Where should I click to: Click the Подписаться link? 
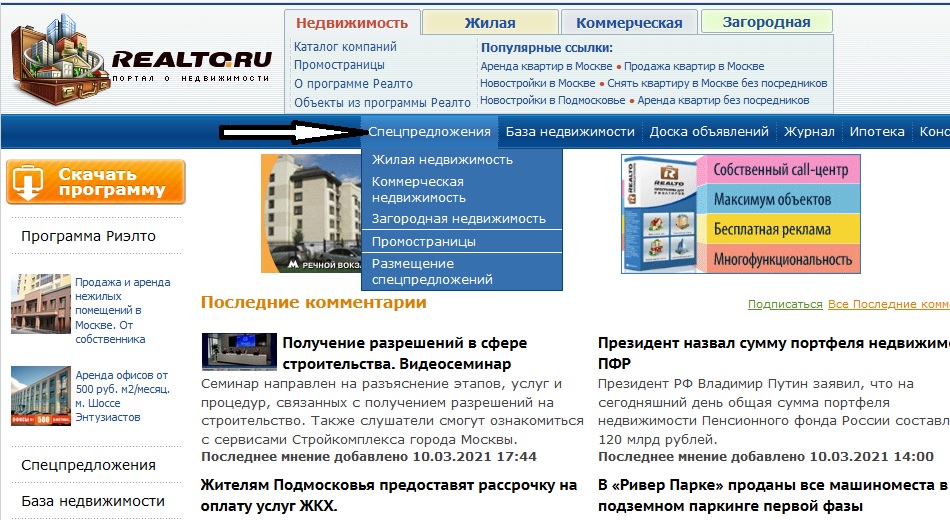pos(785,304)
